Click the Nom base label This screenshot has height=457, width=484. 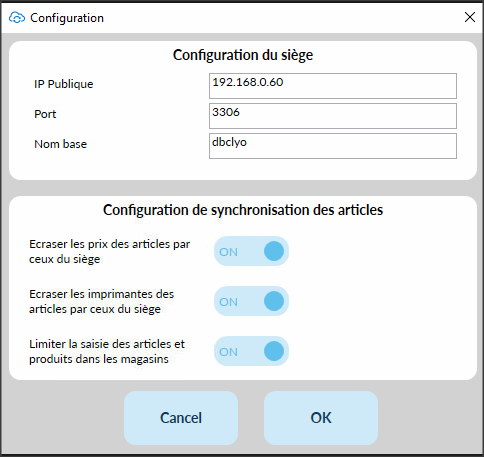[x=61, y=144]
